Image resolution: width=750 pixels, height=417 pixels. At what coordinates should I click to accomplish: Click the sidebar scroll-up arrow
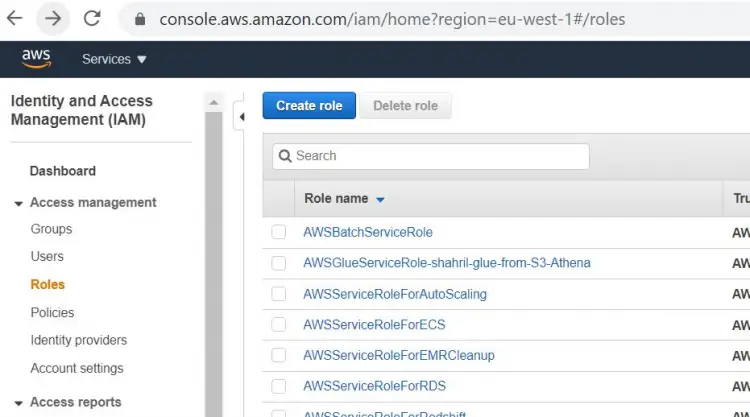pos(214,102)
